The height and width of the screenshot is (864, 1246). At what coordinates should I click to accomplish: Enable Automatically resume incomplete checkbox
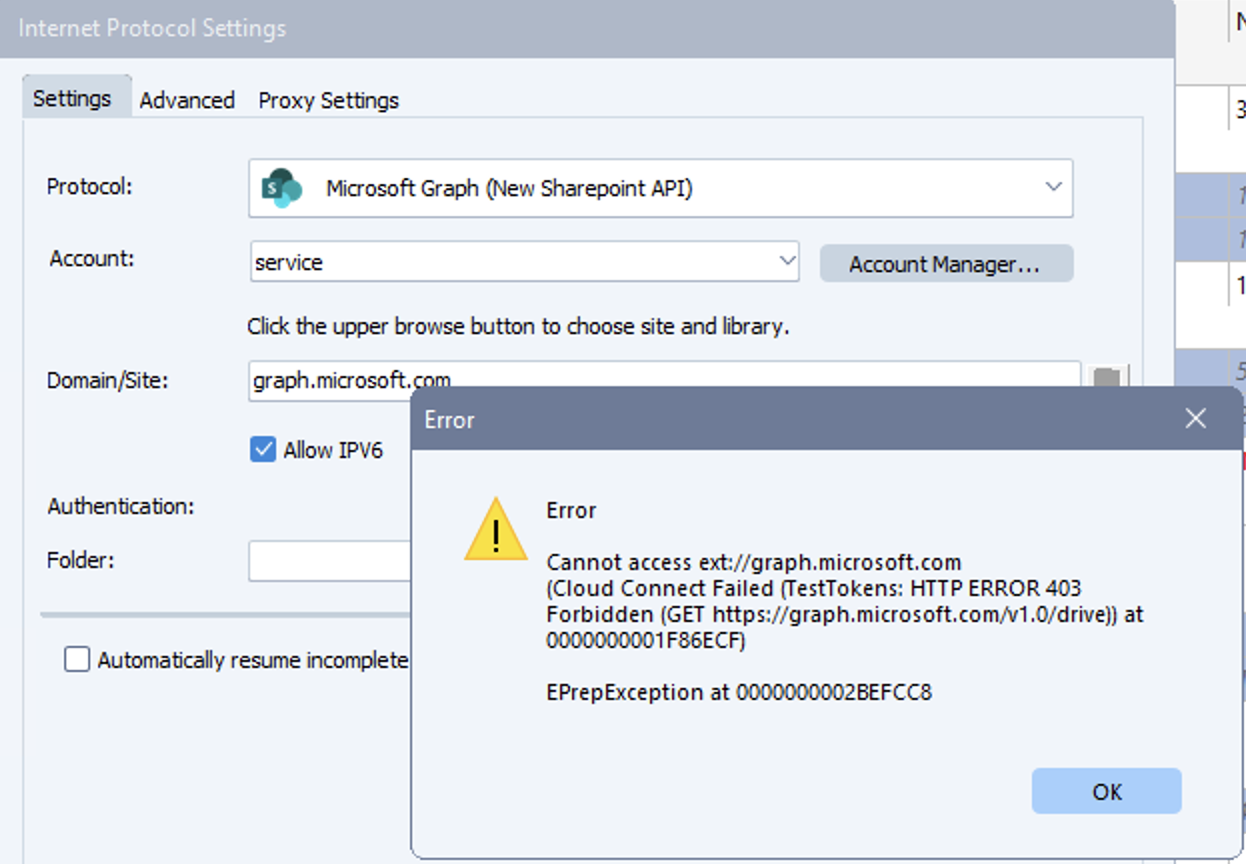click(x=77, y=660)
